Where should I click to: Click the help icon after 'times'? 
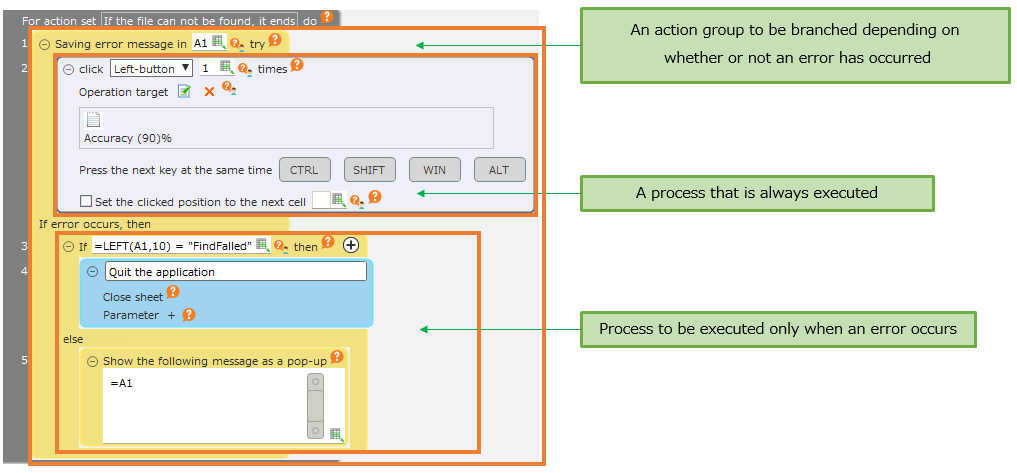coord(296,66)
